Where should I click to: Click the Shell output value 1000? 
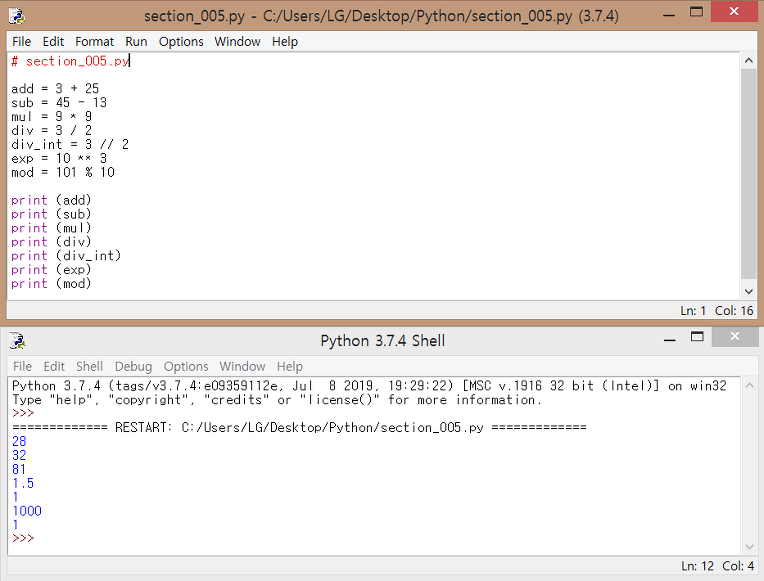(x=27, y=511)
